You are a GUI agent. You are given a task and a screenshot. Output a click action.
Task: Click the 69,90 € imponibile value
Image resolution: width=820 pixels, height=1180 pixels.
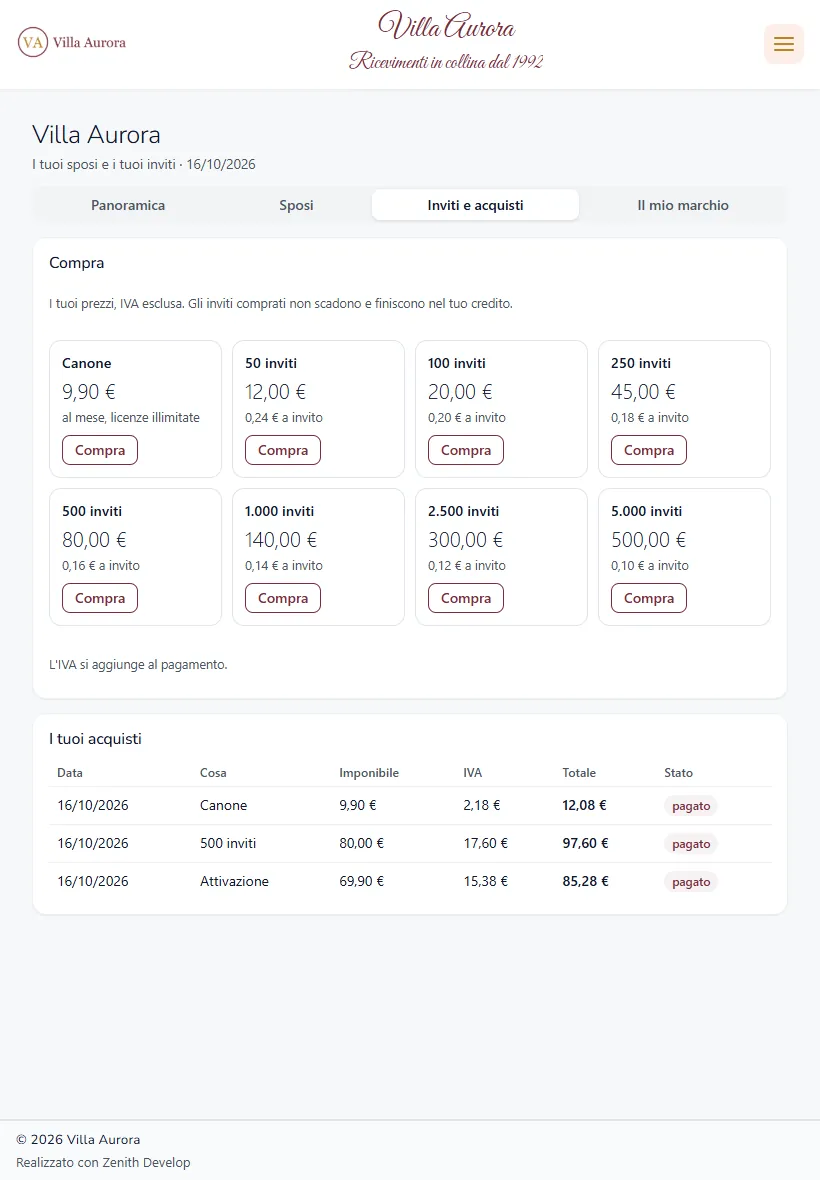click(x=361, y=881)
